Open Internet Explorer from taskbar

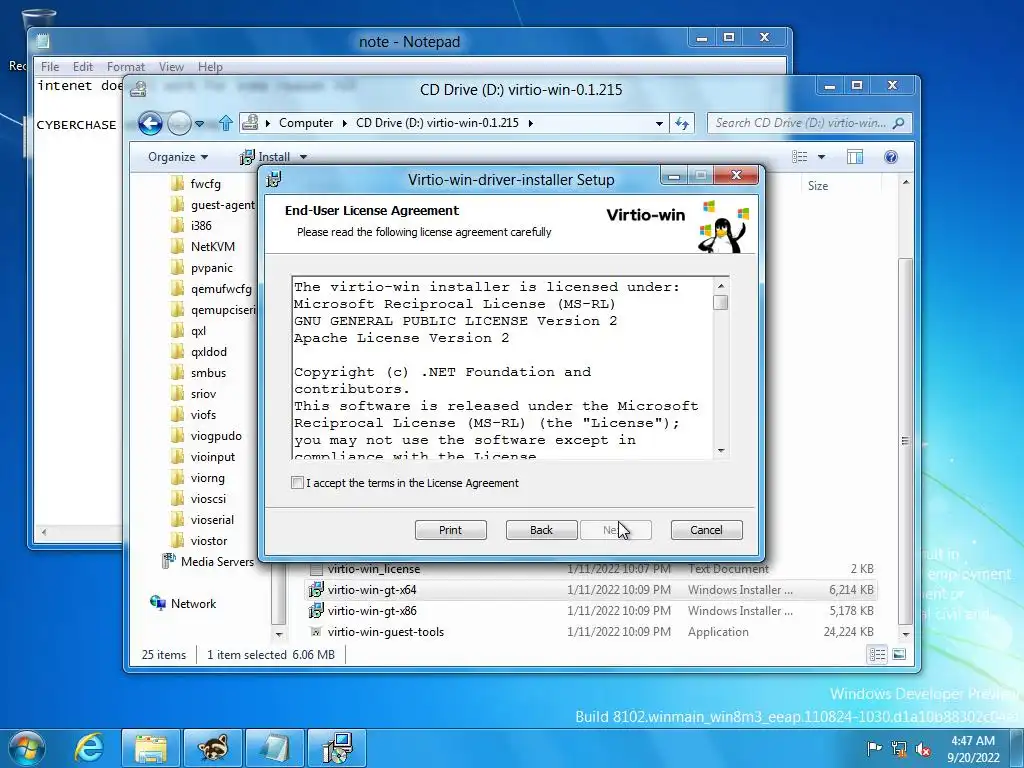point(89,748)
